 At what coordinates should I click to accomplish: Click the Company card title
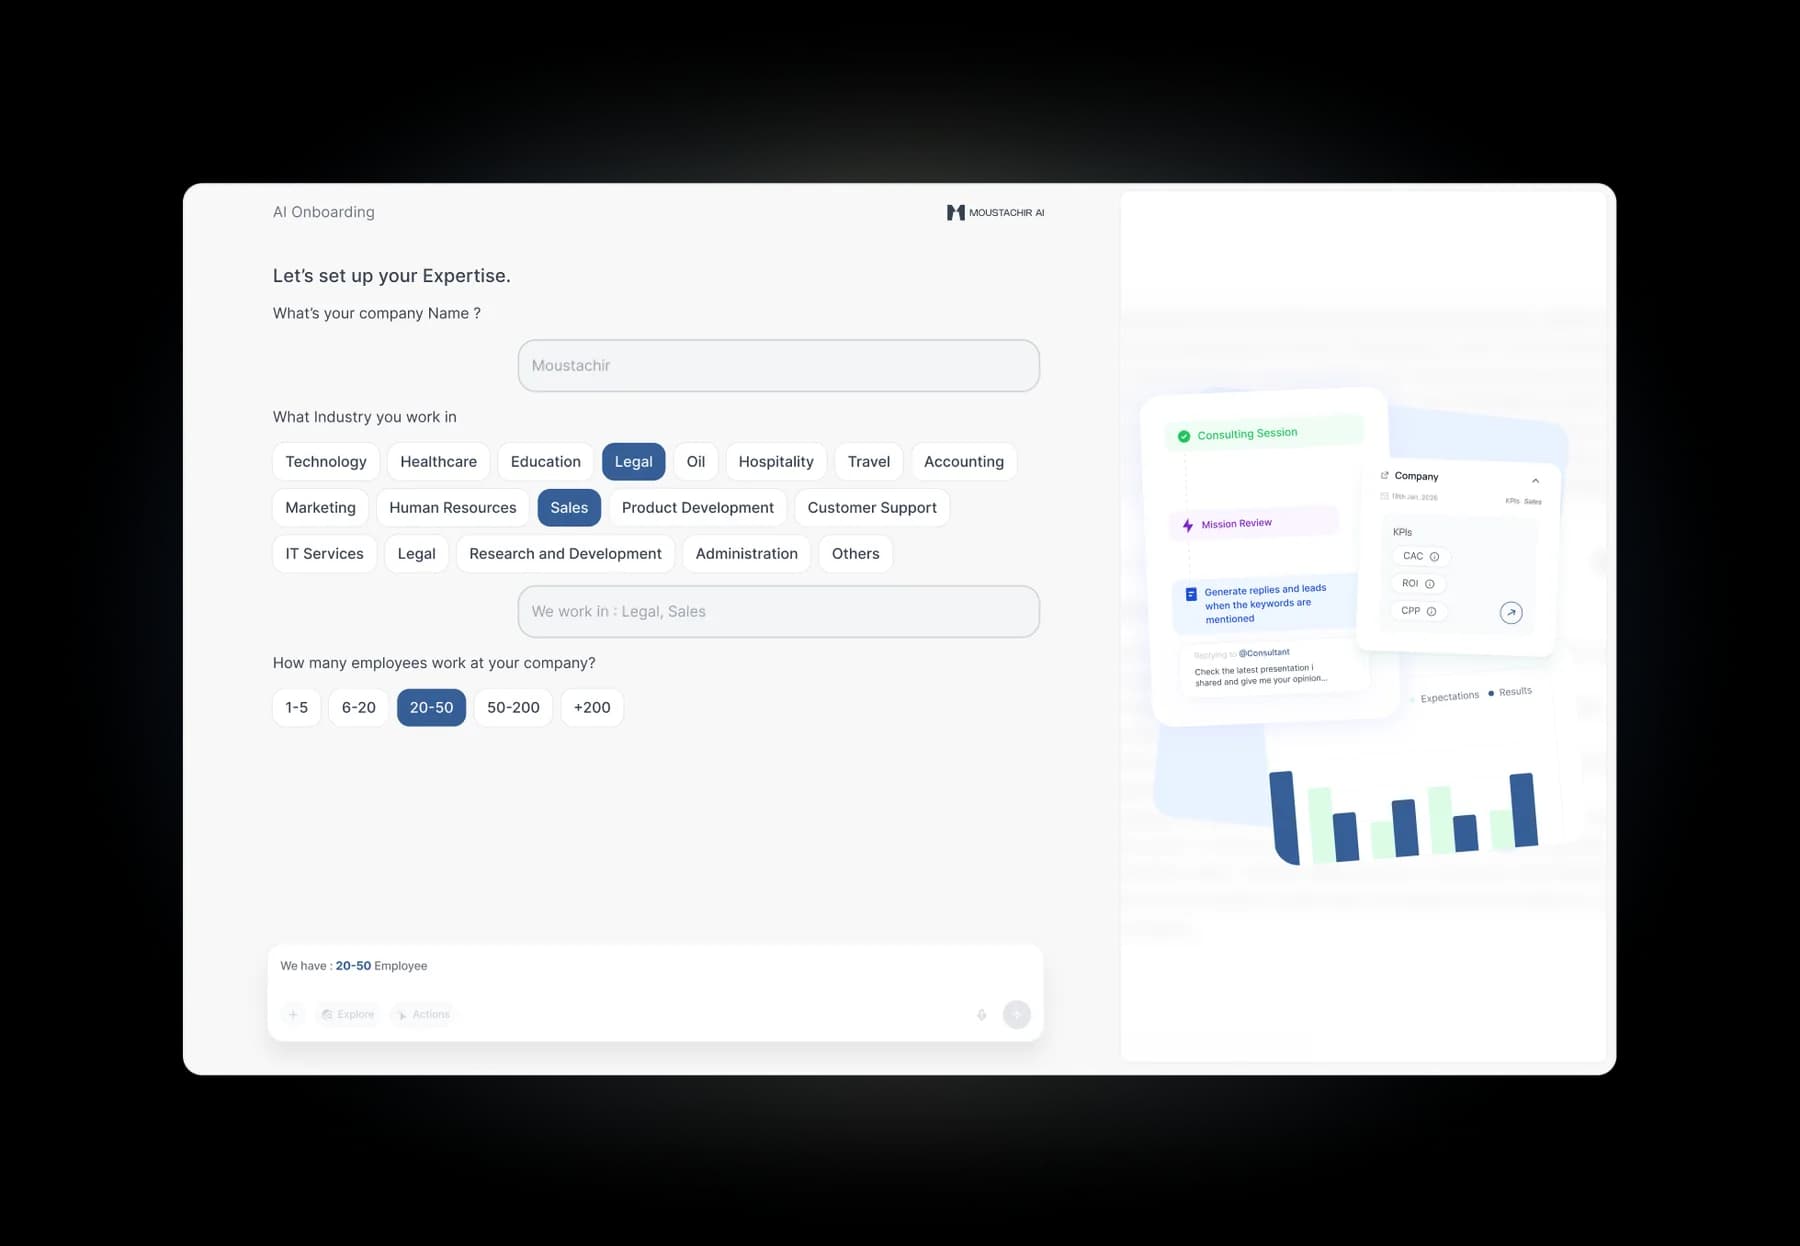point(1416,476)
